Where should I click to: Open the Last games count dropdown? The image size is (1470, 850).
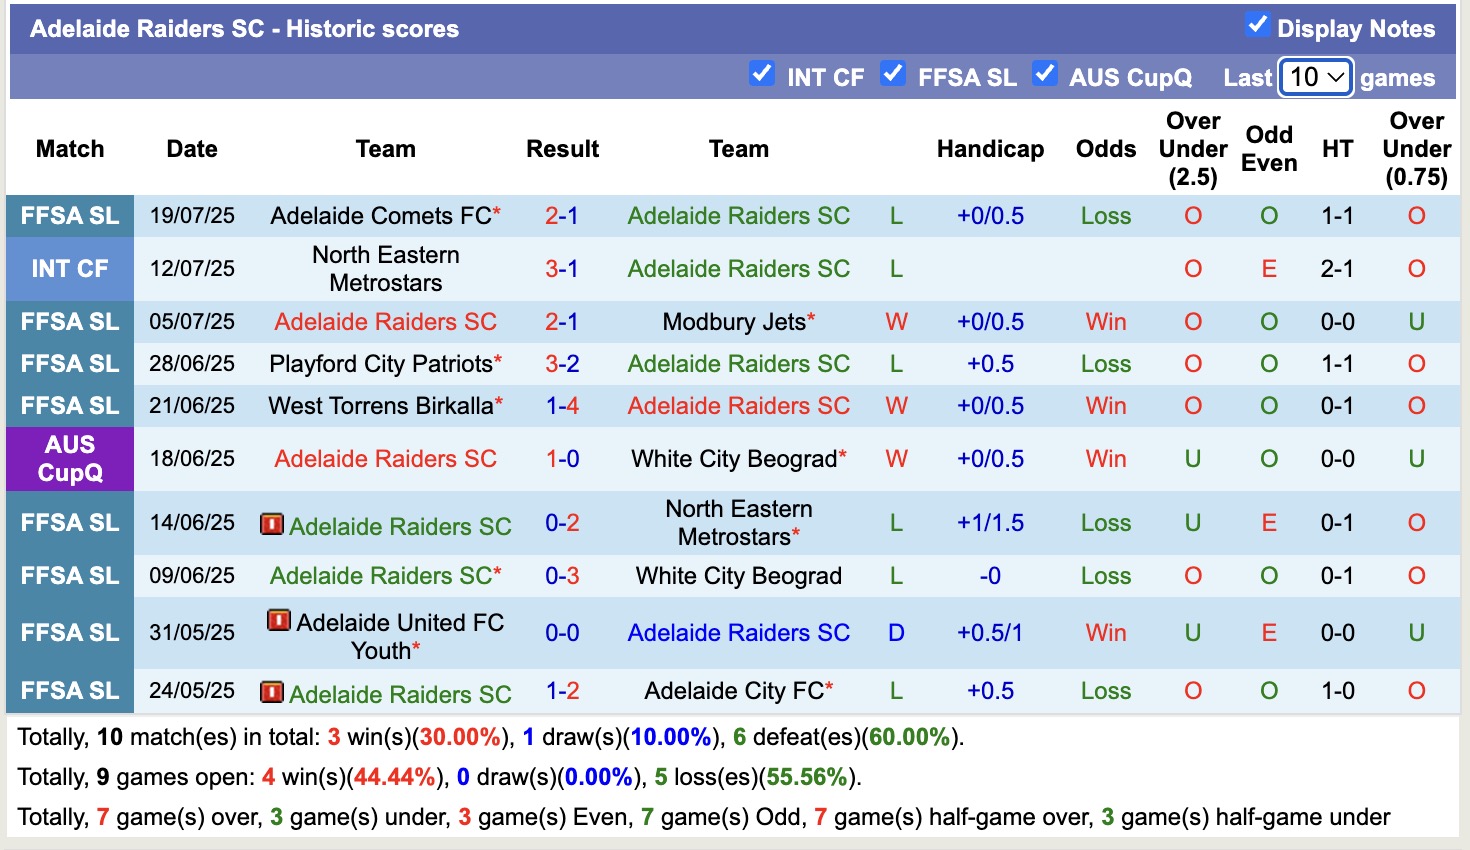tap(1316, 77)
